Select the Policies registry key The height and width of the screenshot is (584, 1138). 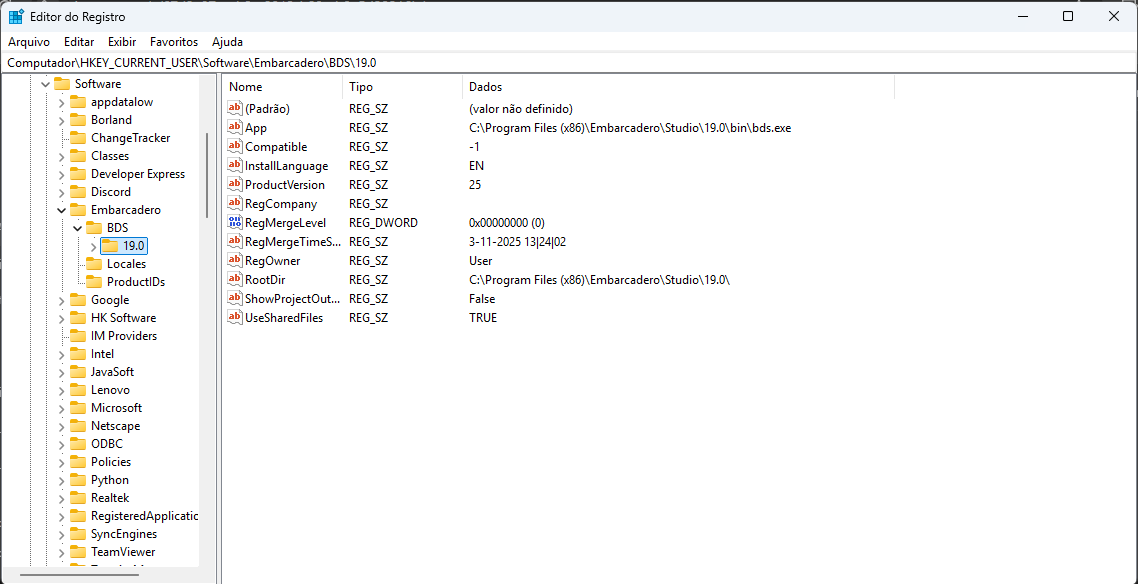(x=111, y=462)
